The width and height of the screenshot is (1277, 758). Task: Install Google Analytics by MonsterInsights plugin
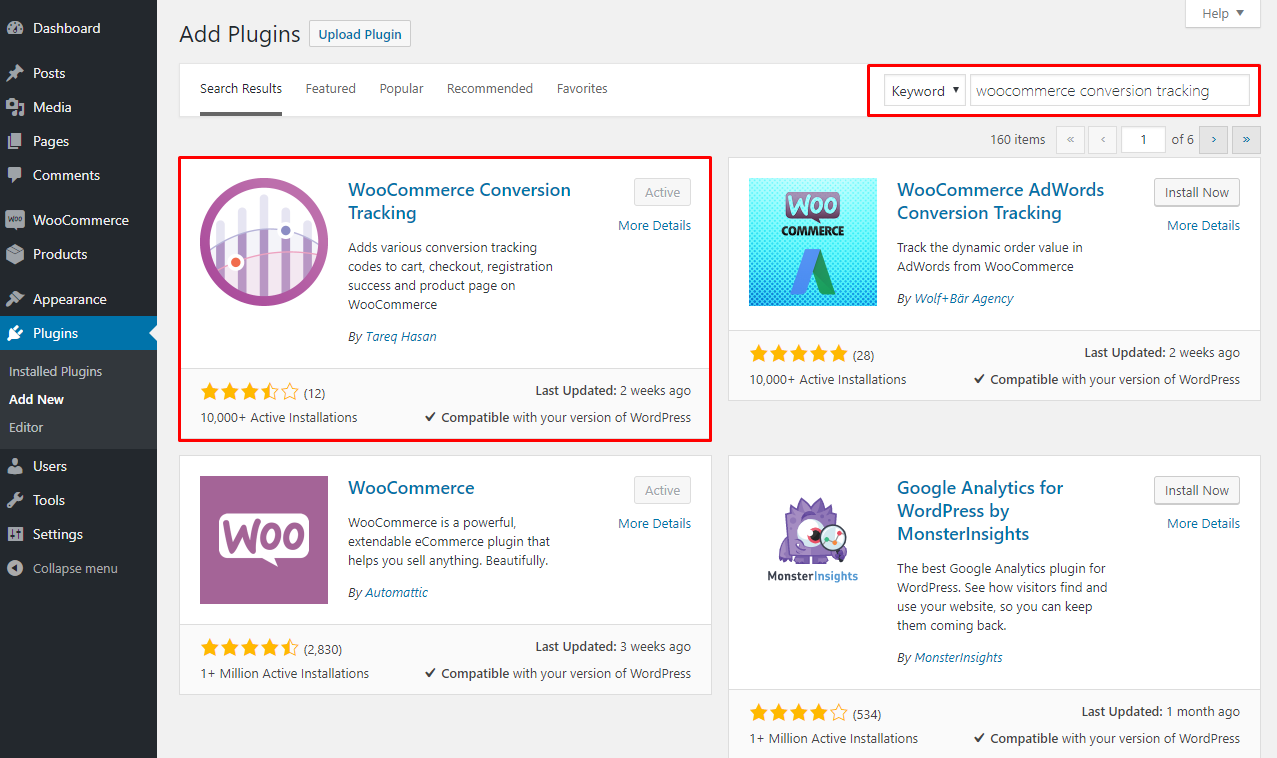click(1197, 490)
